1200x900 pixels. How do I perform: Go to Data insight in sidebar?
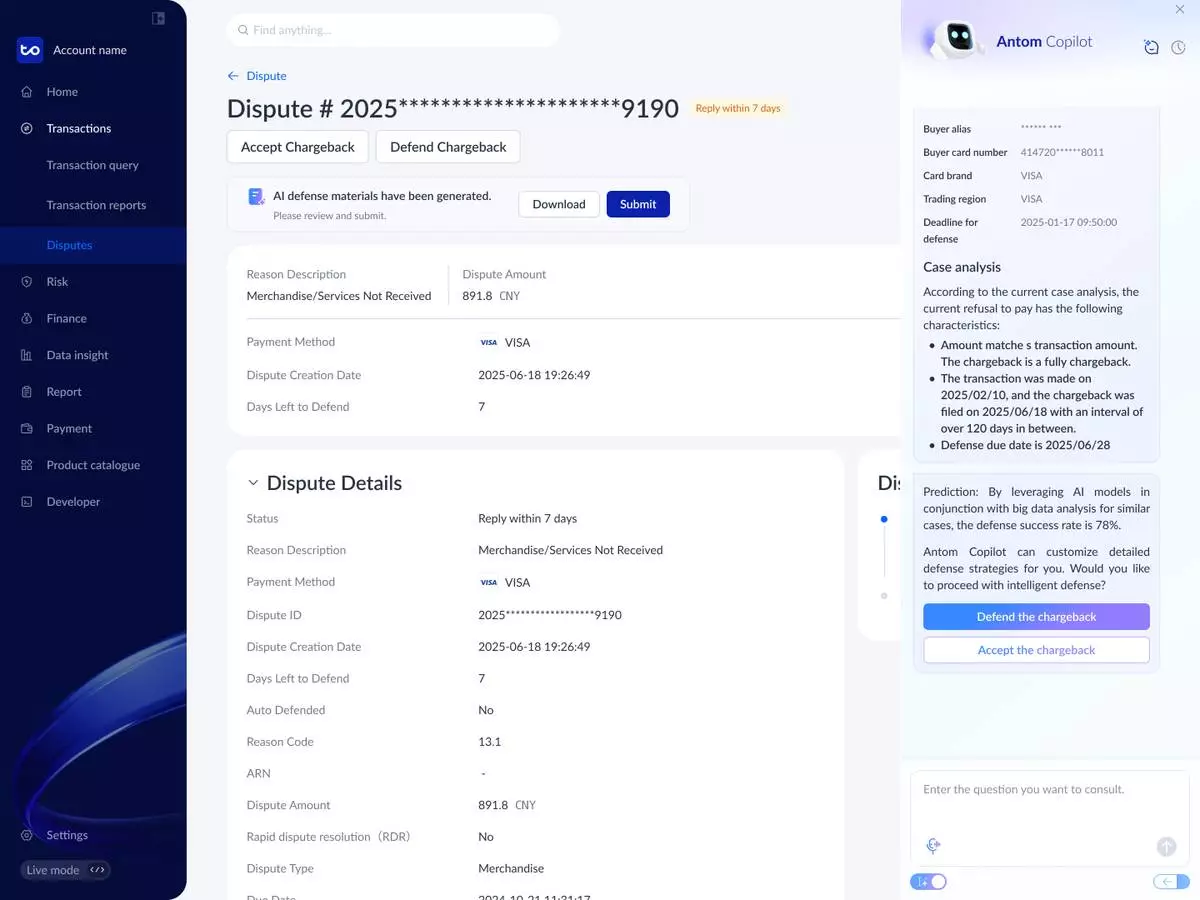pos(77,355)
